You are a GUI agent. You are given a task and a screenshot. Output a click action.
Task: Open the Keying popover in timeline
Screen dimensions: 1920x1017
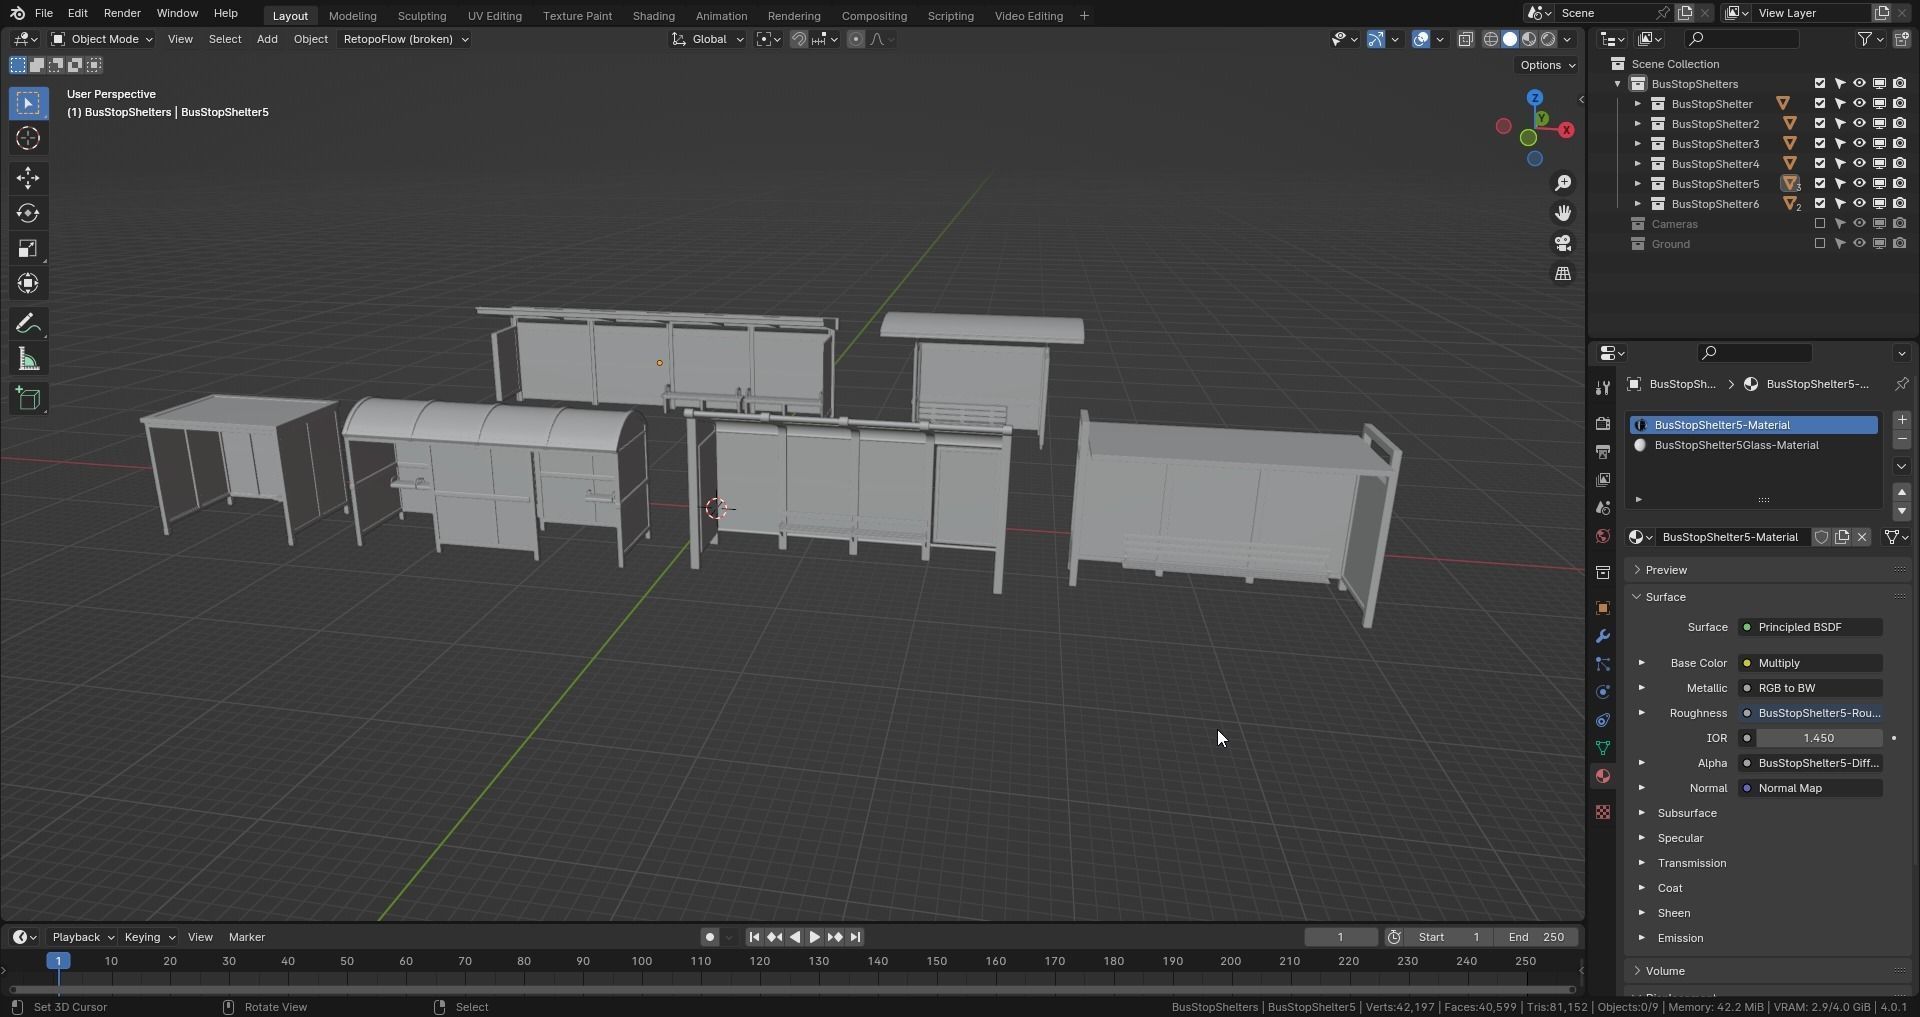click(149, 937)
